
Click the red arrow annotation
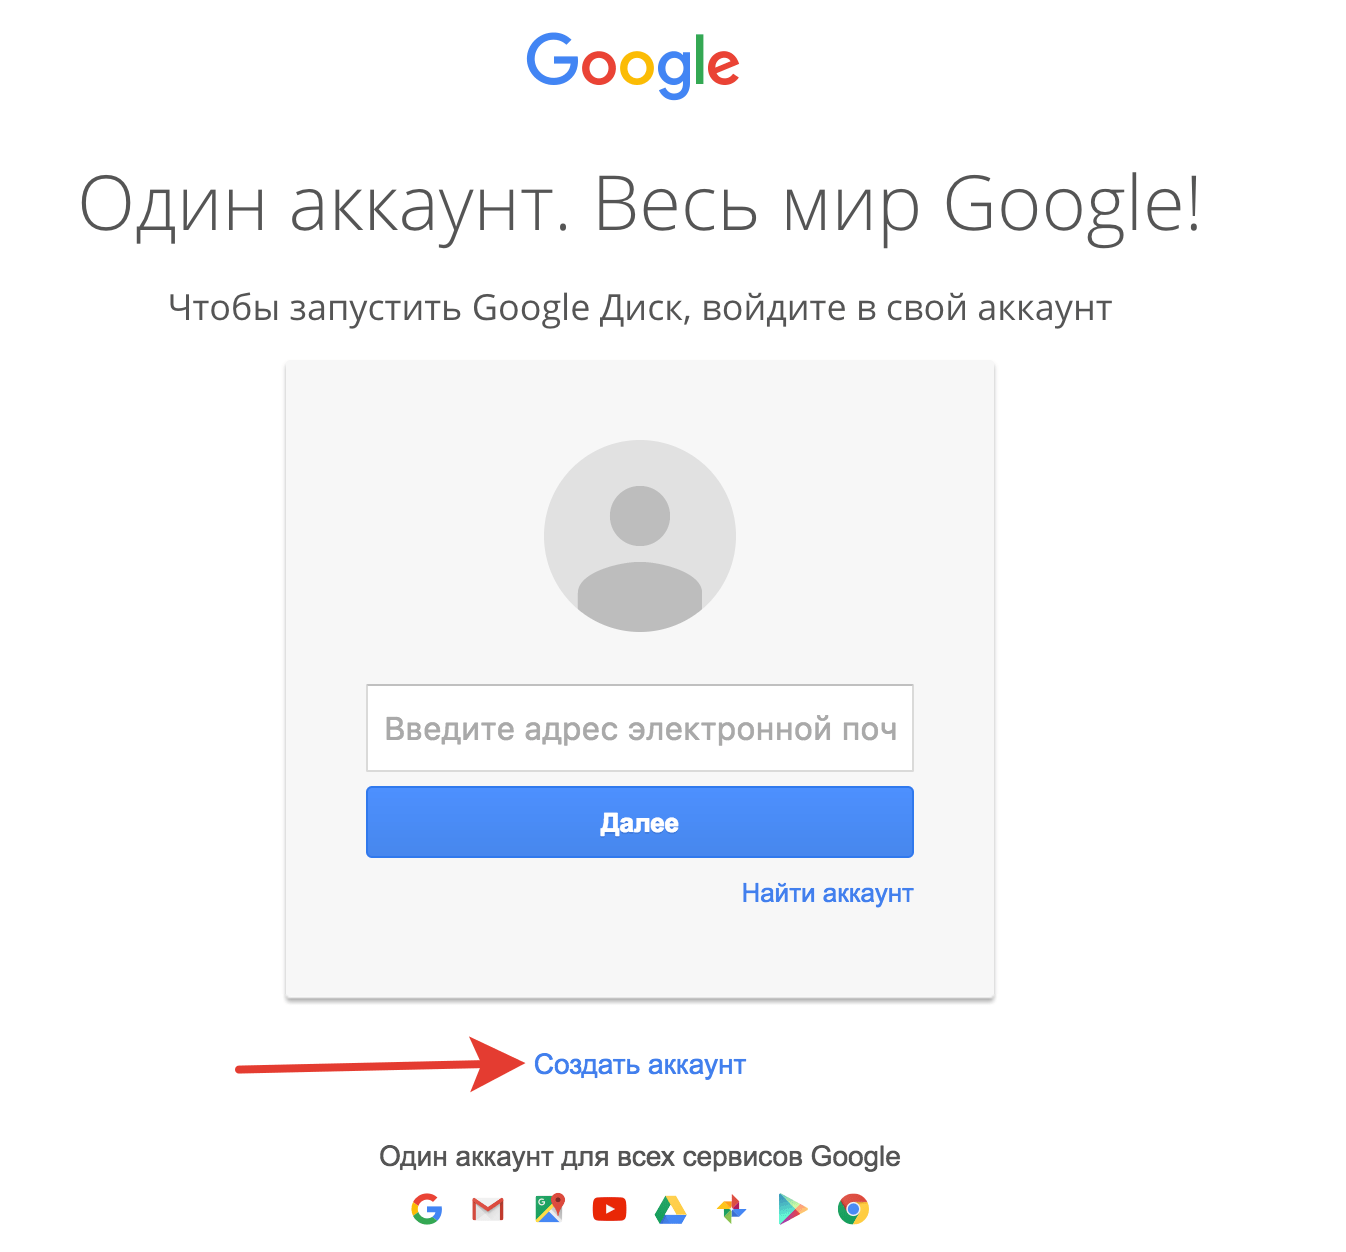coord(380,1066)
